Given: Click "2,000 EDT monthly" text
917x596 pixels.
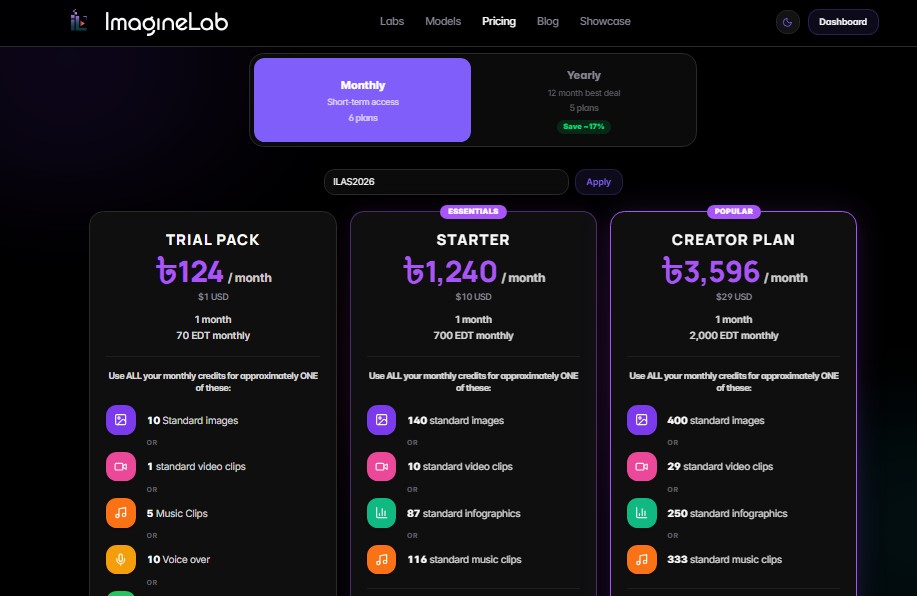Looking at the screenshot, I should (x=733, y=336).
